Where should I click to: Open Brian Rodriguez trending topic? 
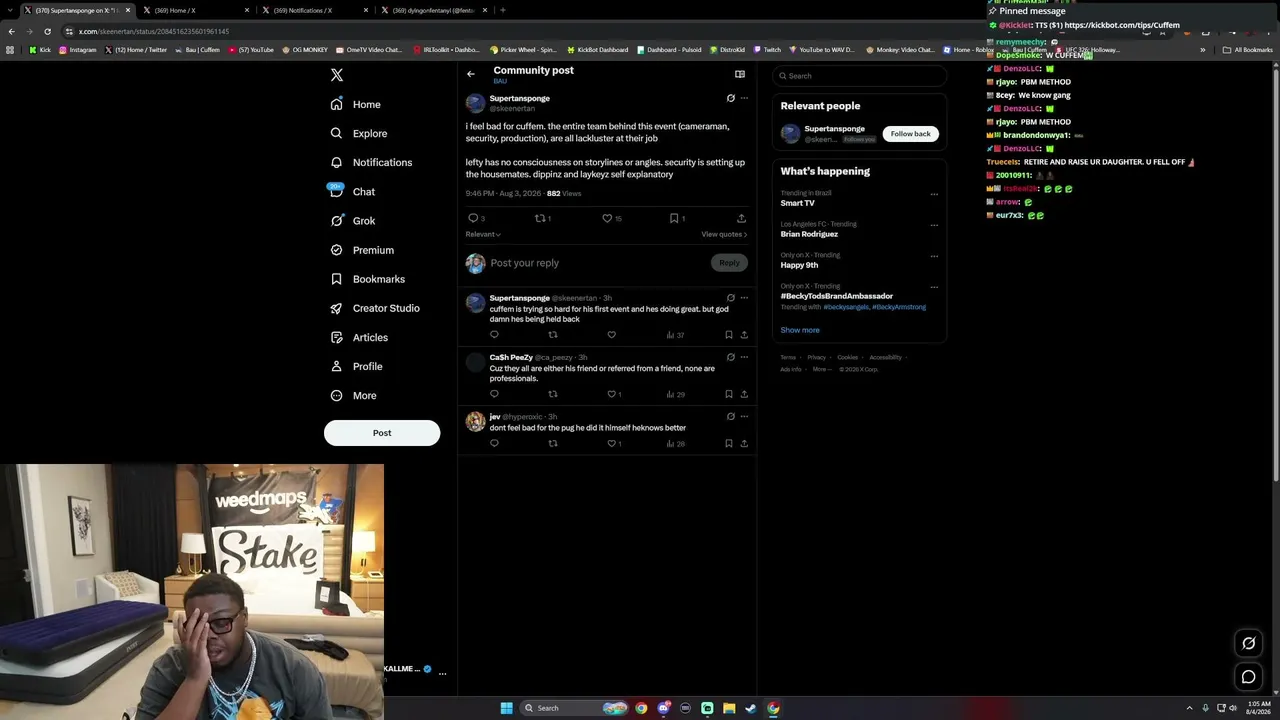809,234
